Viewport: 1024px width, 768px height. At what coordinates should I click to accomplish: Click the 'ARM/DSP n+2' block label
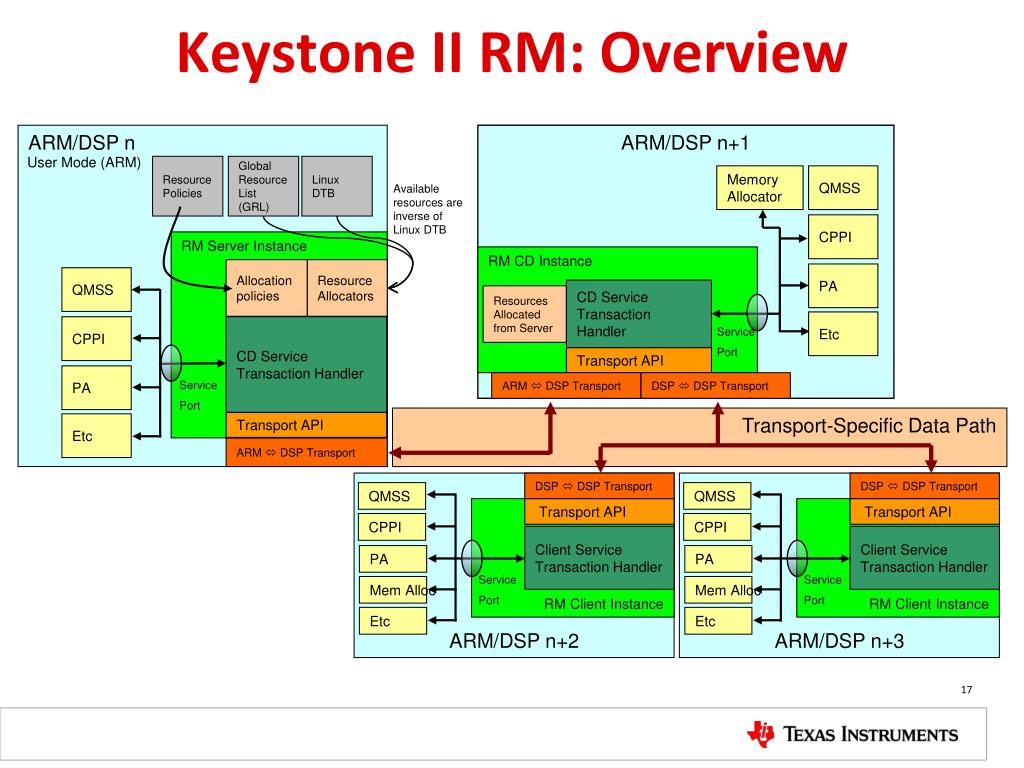click(514, 641)
